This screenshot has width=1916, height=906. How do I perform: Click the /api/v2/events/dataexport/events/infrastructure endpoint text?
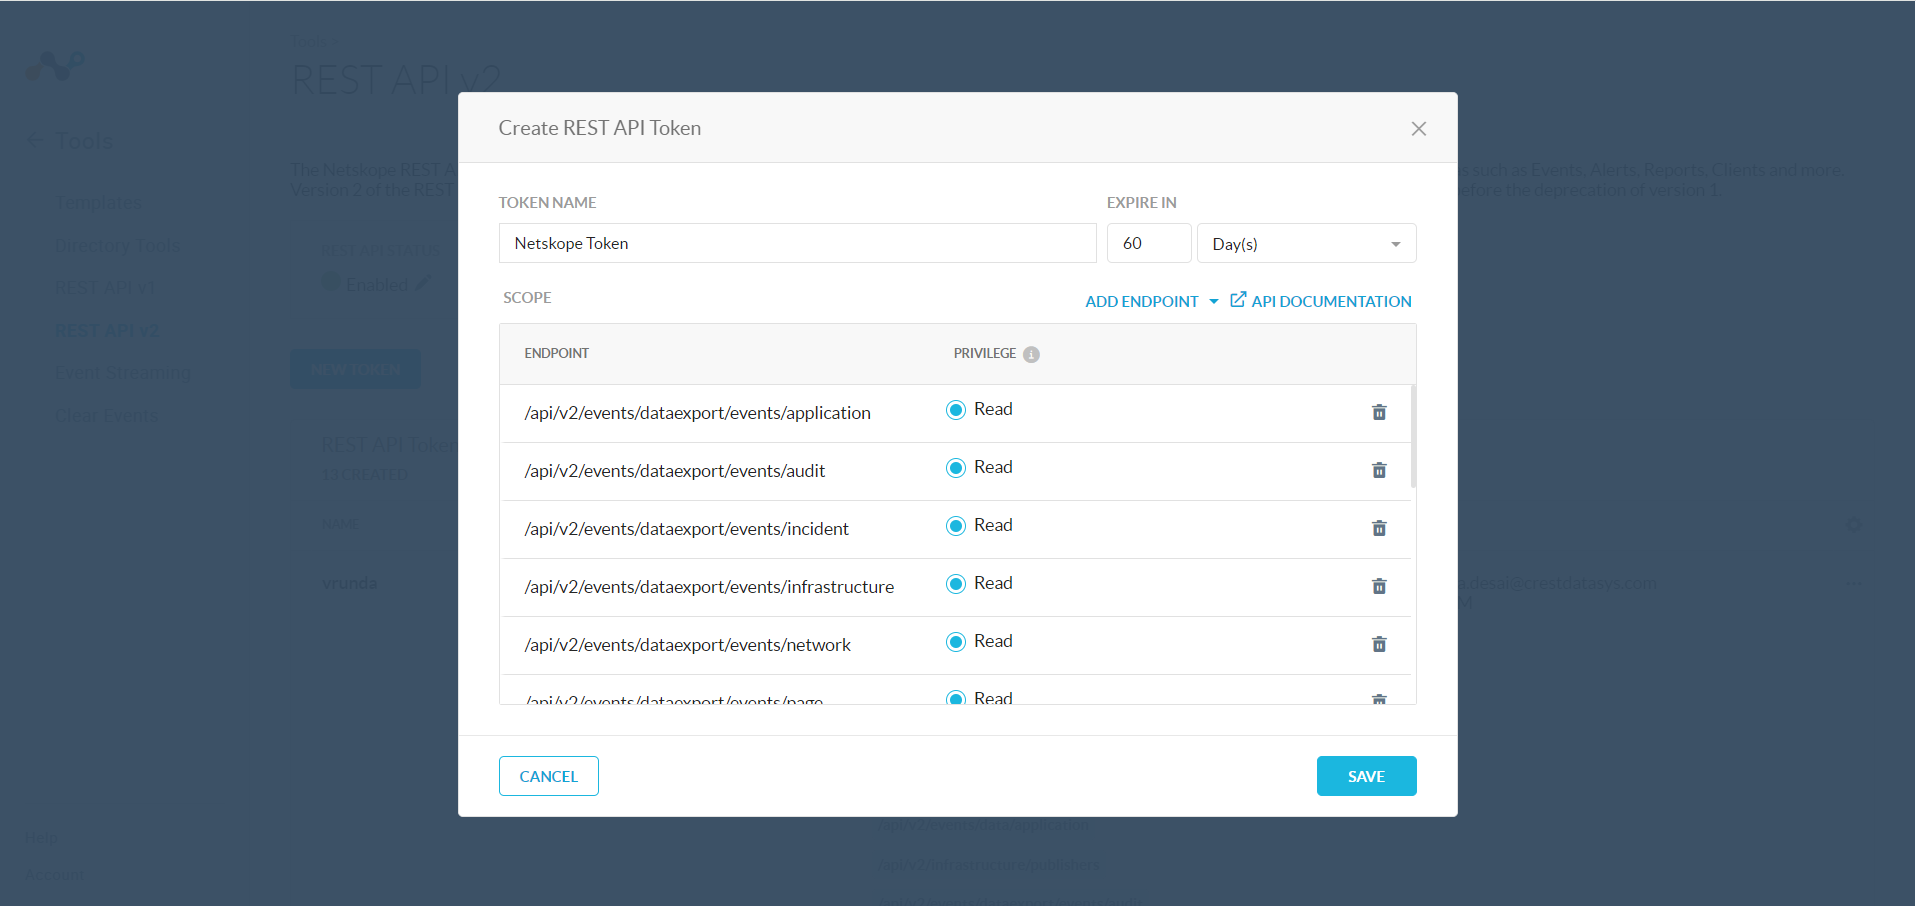(709, 587)
